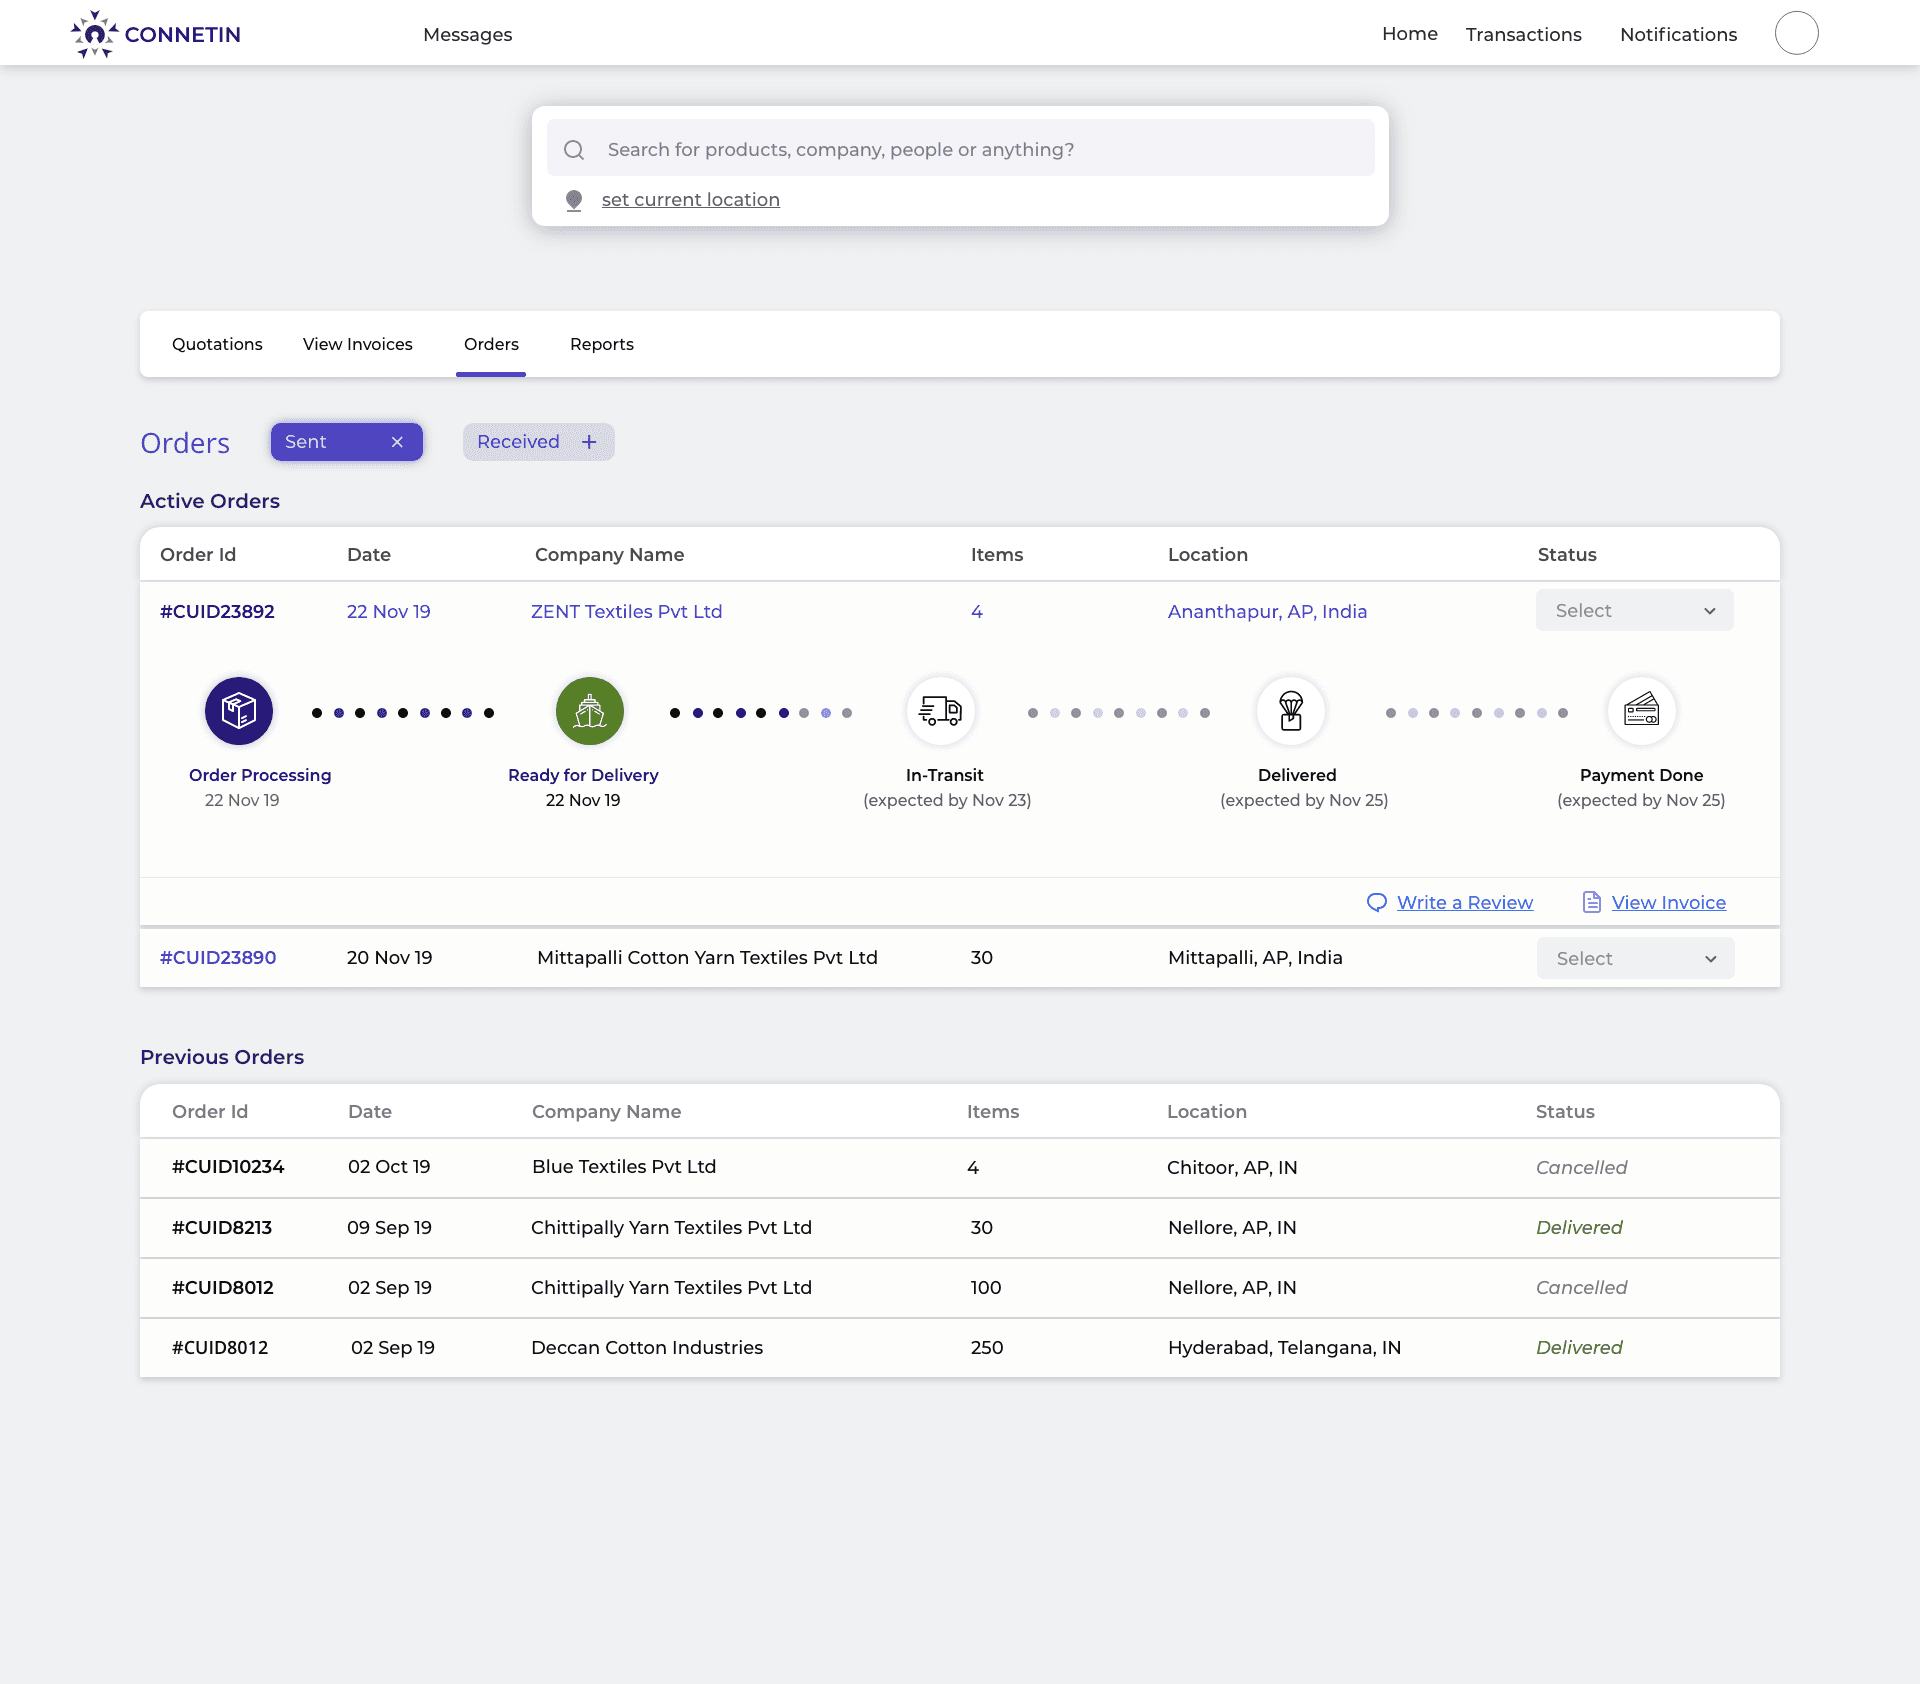Open Status Select dropdown for #CUID23892
The height and width of the screenshot is (1684, 1920).
point(1634,611)
